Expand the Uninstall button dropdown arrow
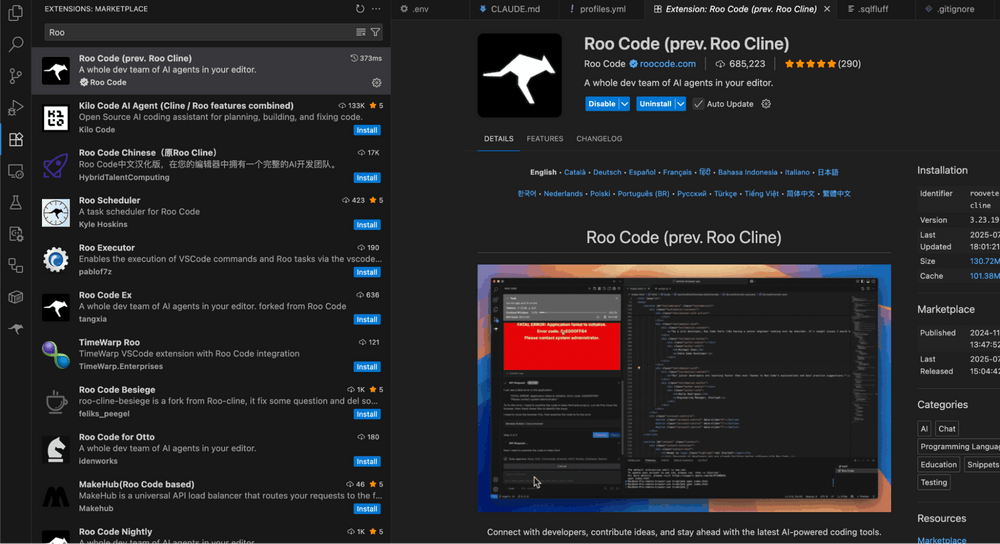This screenshot has width=1000, height=544. pos(680,104)
